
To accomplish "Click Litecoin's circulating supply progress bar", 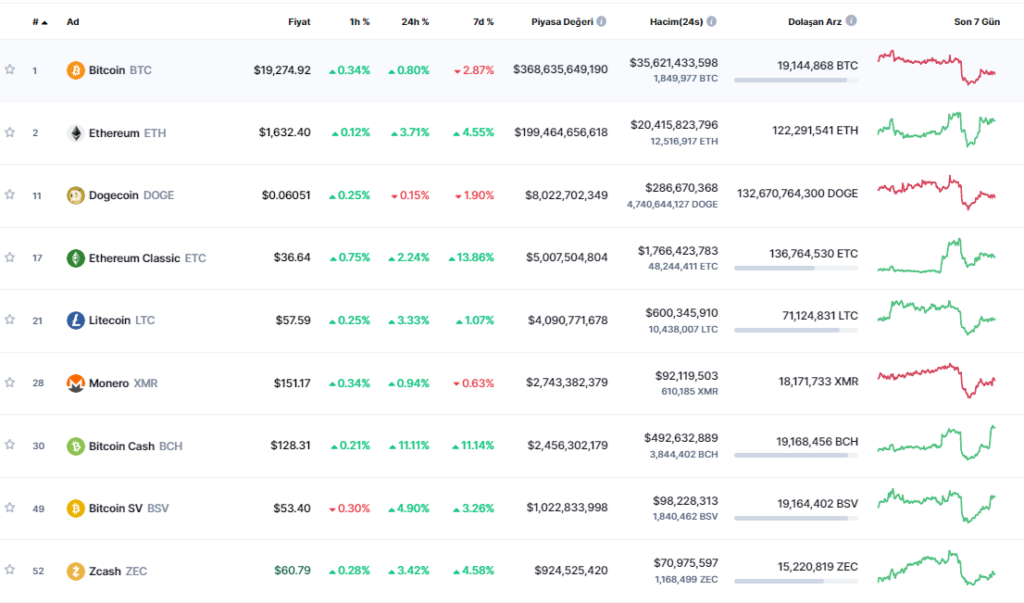I will coord(796,331).
